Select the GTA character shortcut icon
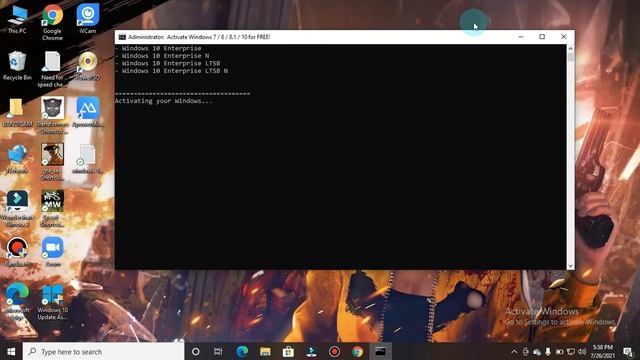 click(52, 162)
